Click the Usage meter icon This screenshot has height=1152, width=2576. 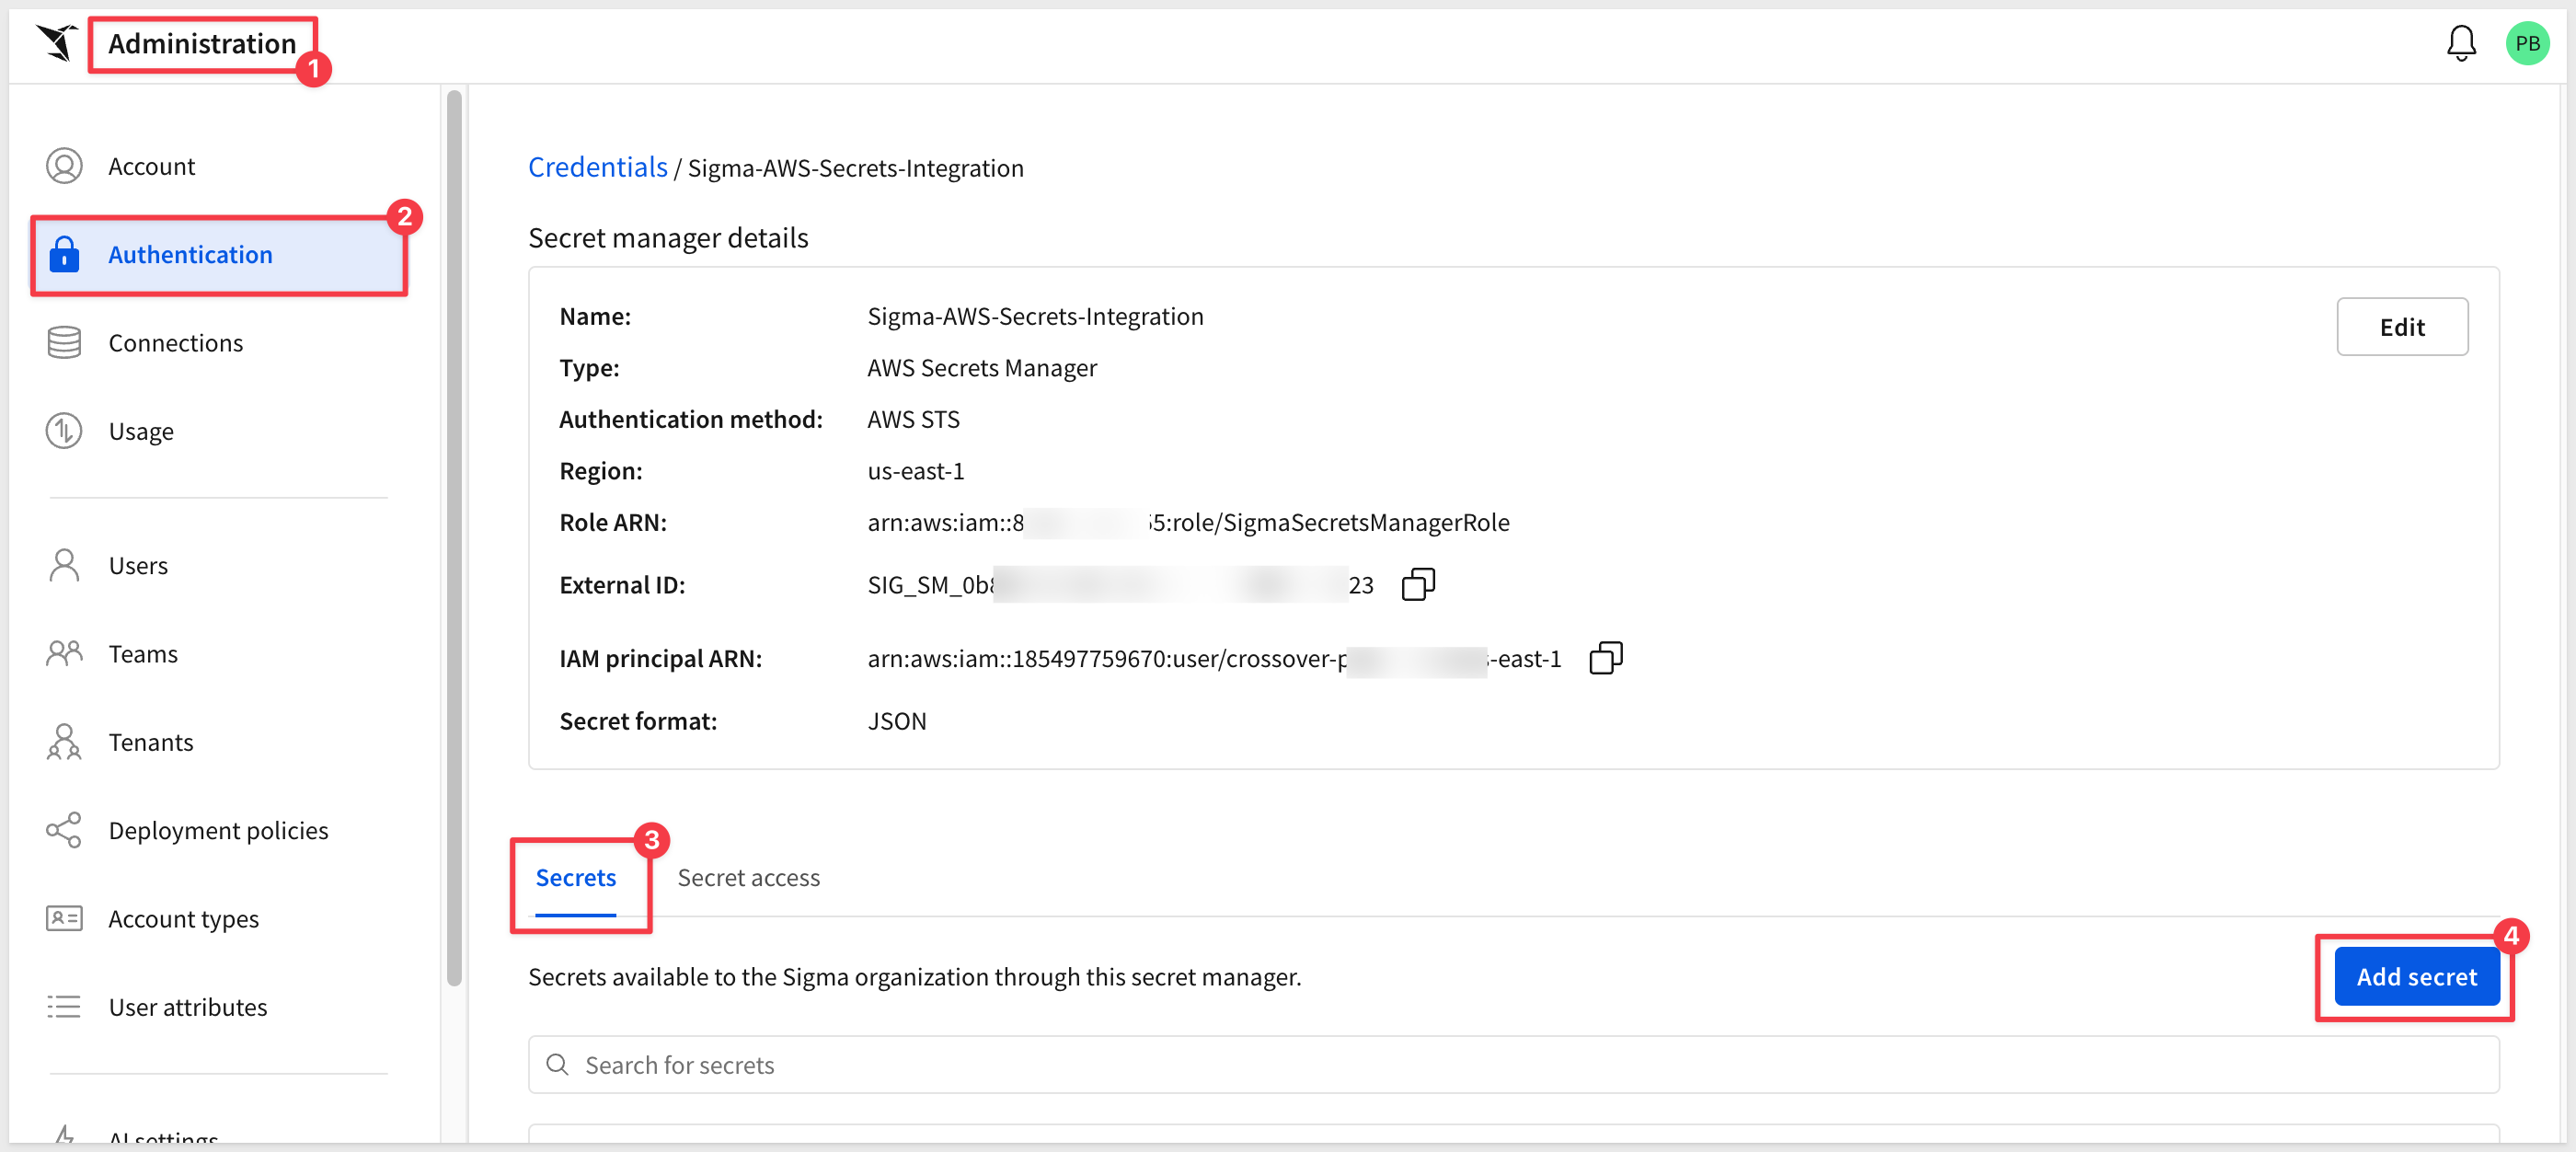click(64, 430)
